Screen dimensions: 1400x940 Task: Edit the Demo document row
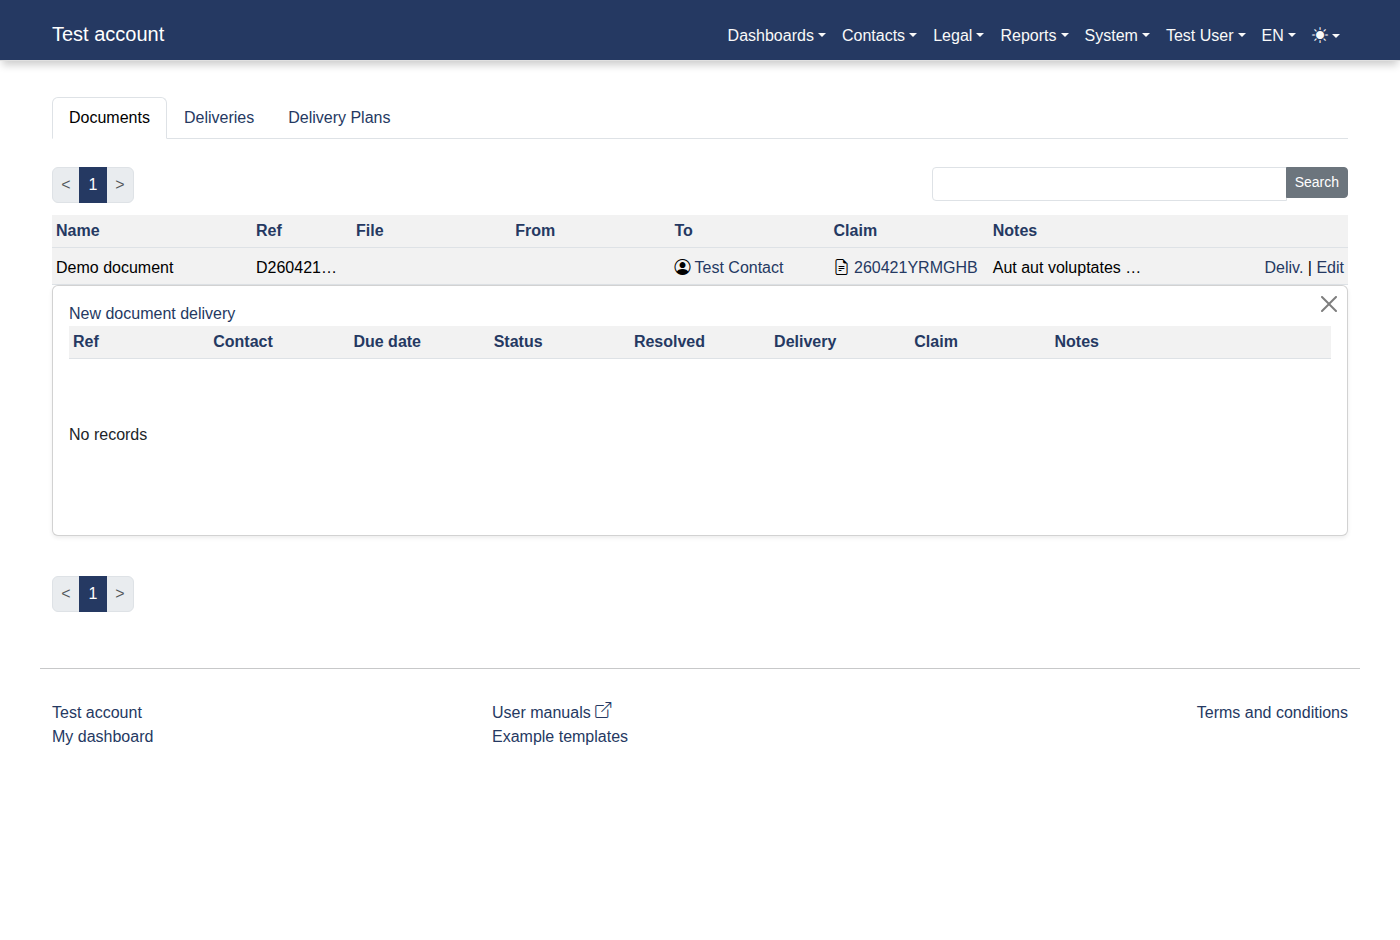[x=1330, y=267]
